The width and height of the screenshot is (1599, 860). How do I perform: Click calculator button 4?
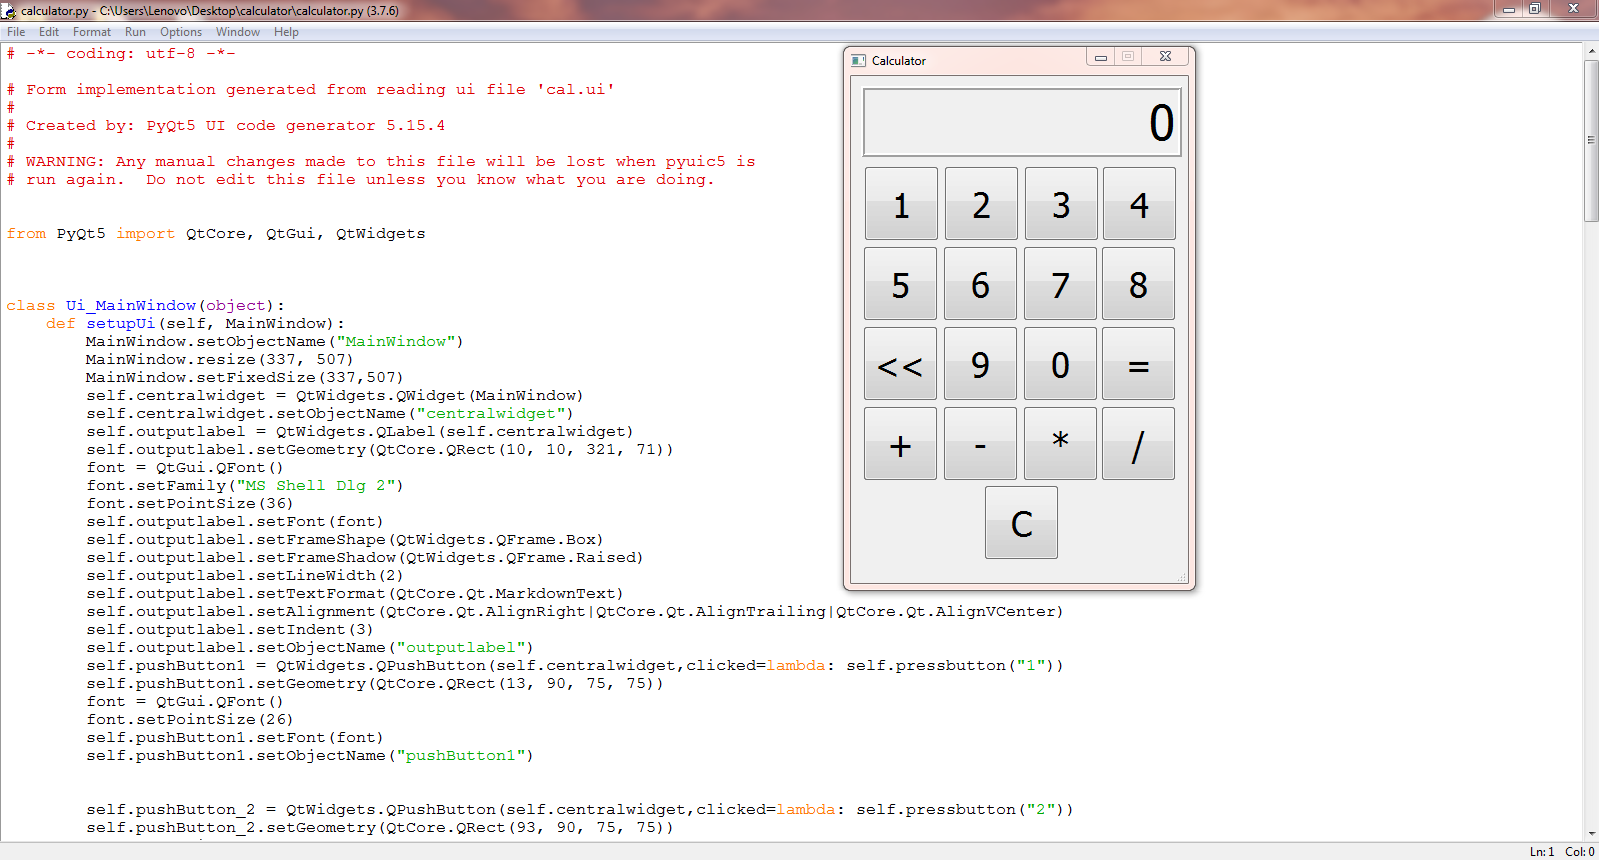[x=1139, y=204]
